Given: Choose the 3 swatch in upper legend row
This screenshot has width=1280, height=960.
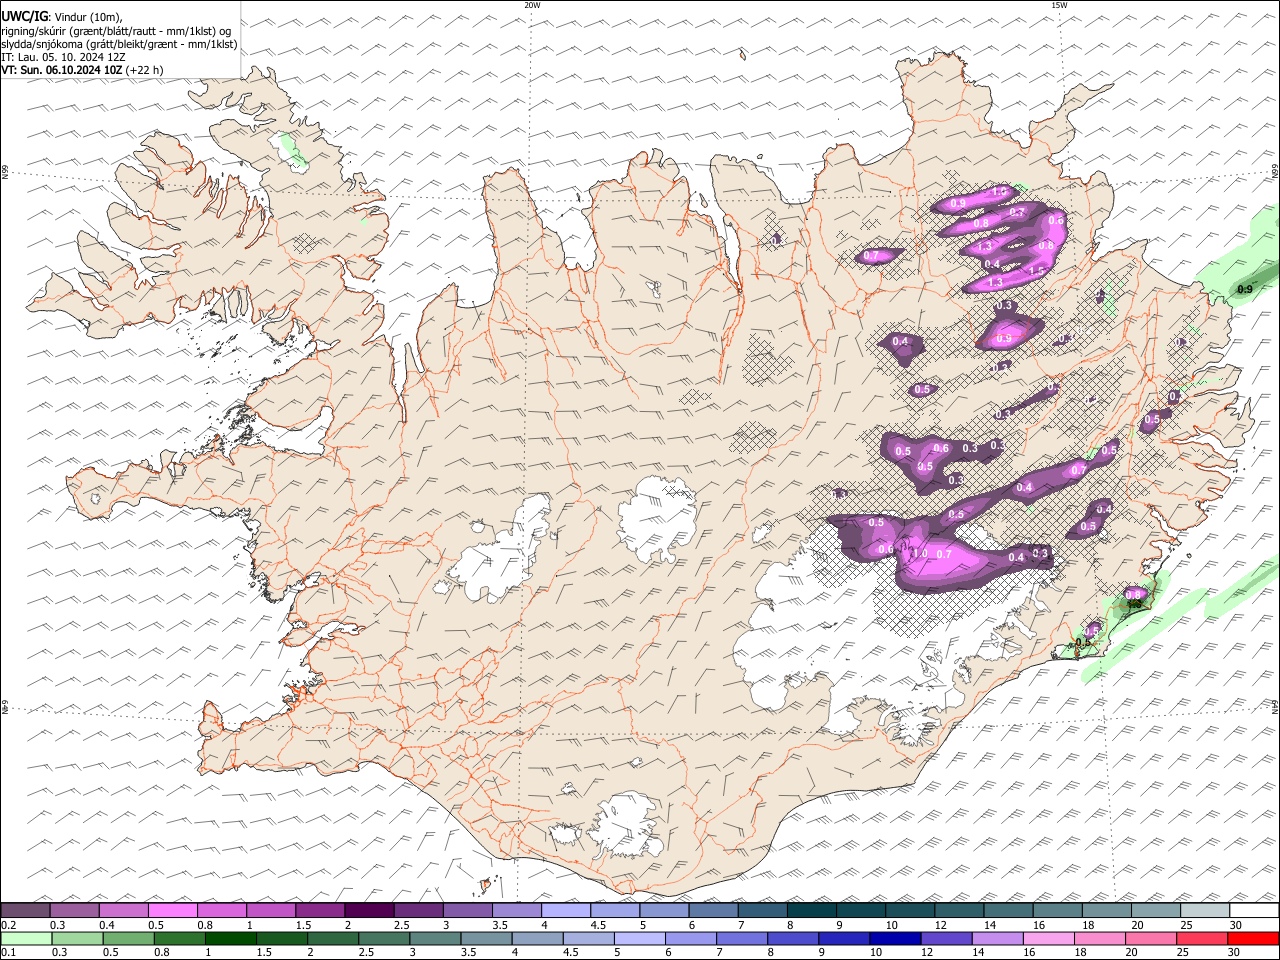Looking at the screenshot, I should tap(467, 910).
